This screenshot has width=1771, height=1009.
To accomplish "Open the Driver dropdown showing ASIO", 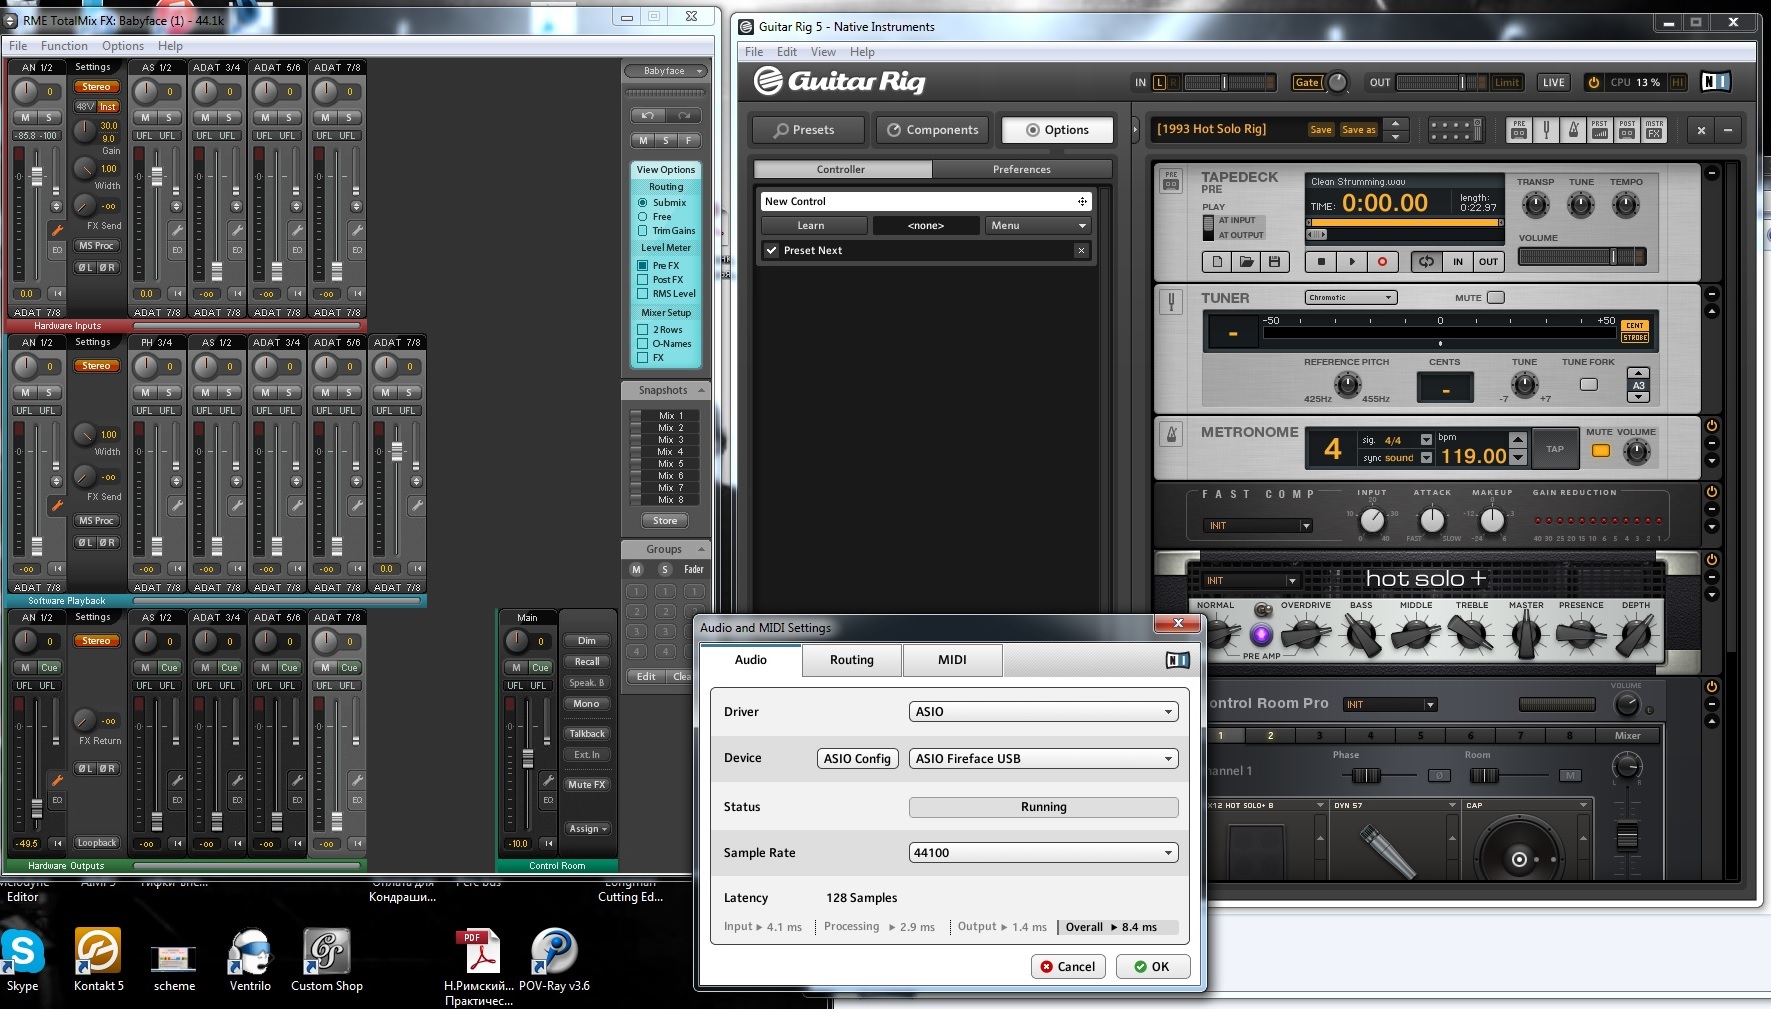I will pyautogui.click(x=1044, y=712).
